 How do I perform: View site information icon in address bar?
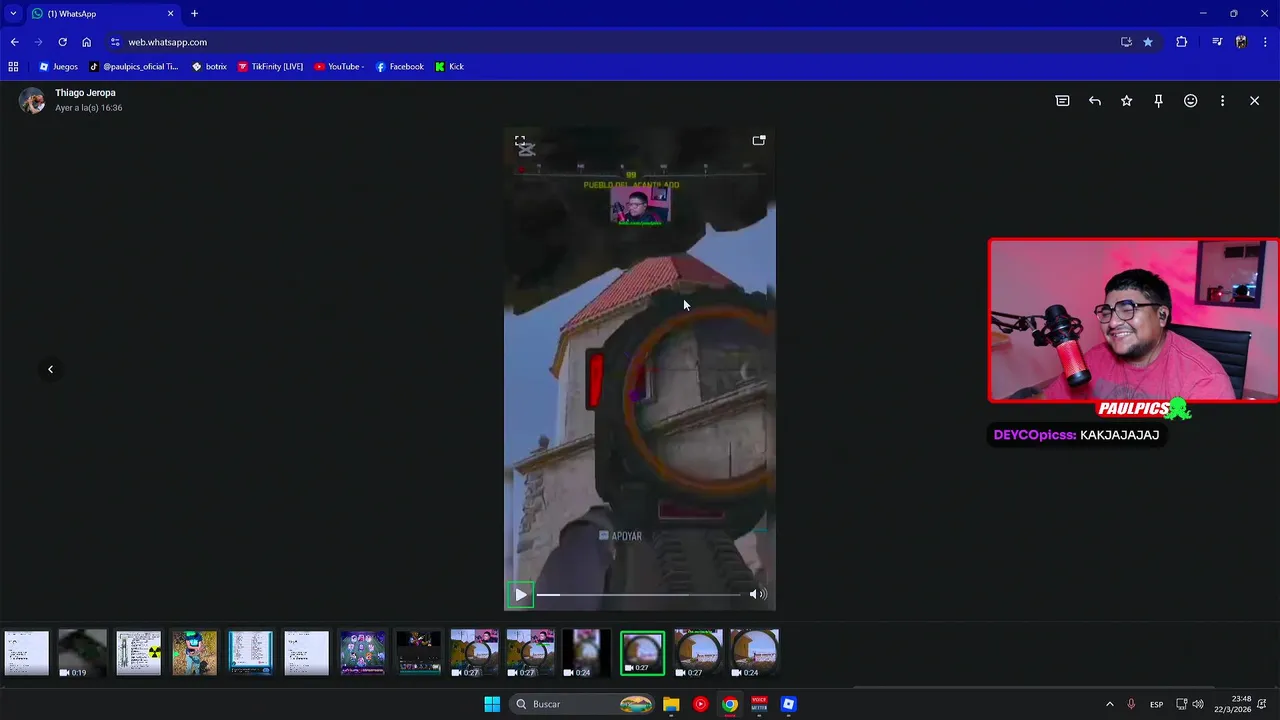pyautogui.click(x=115, y=42)
